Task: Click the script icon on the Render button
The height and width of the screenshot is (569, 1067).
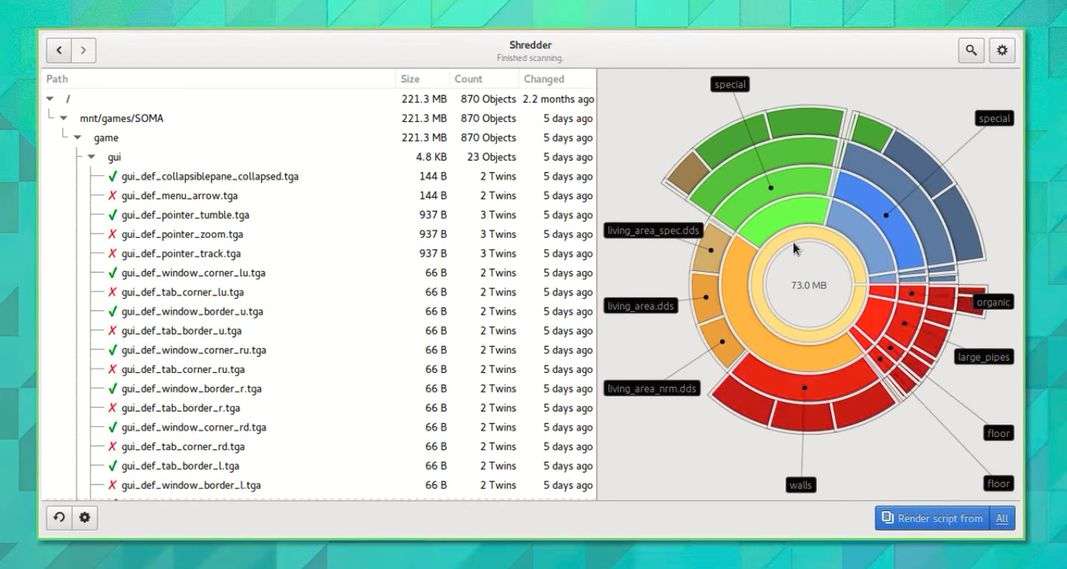Action: tap(887, 518)
